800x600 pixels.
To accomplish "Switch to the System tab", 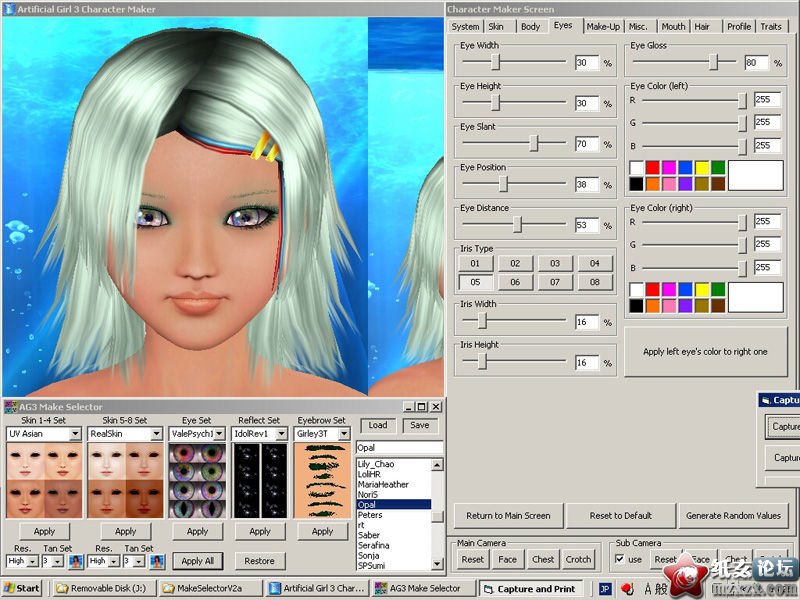I will (465, 27).
